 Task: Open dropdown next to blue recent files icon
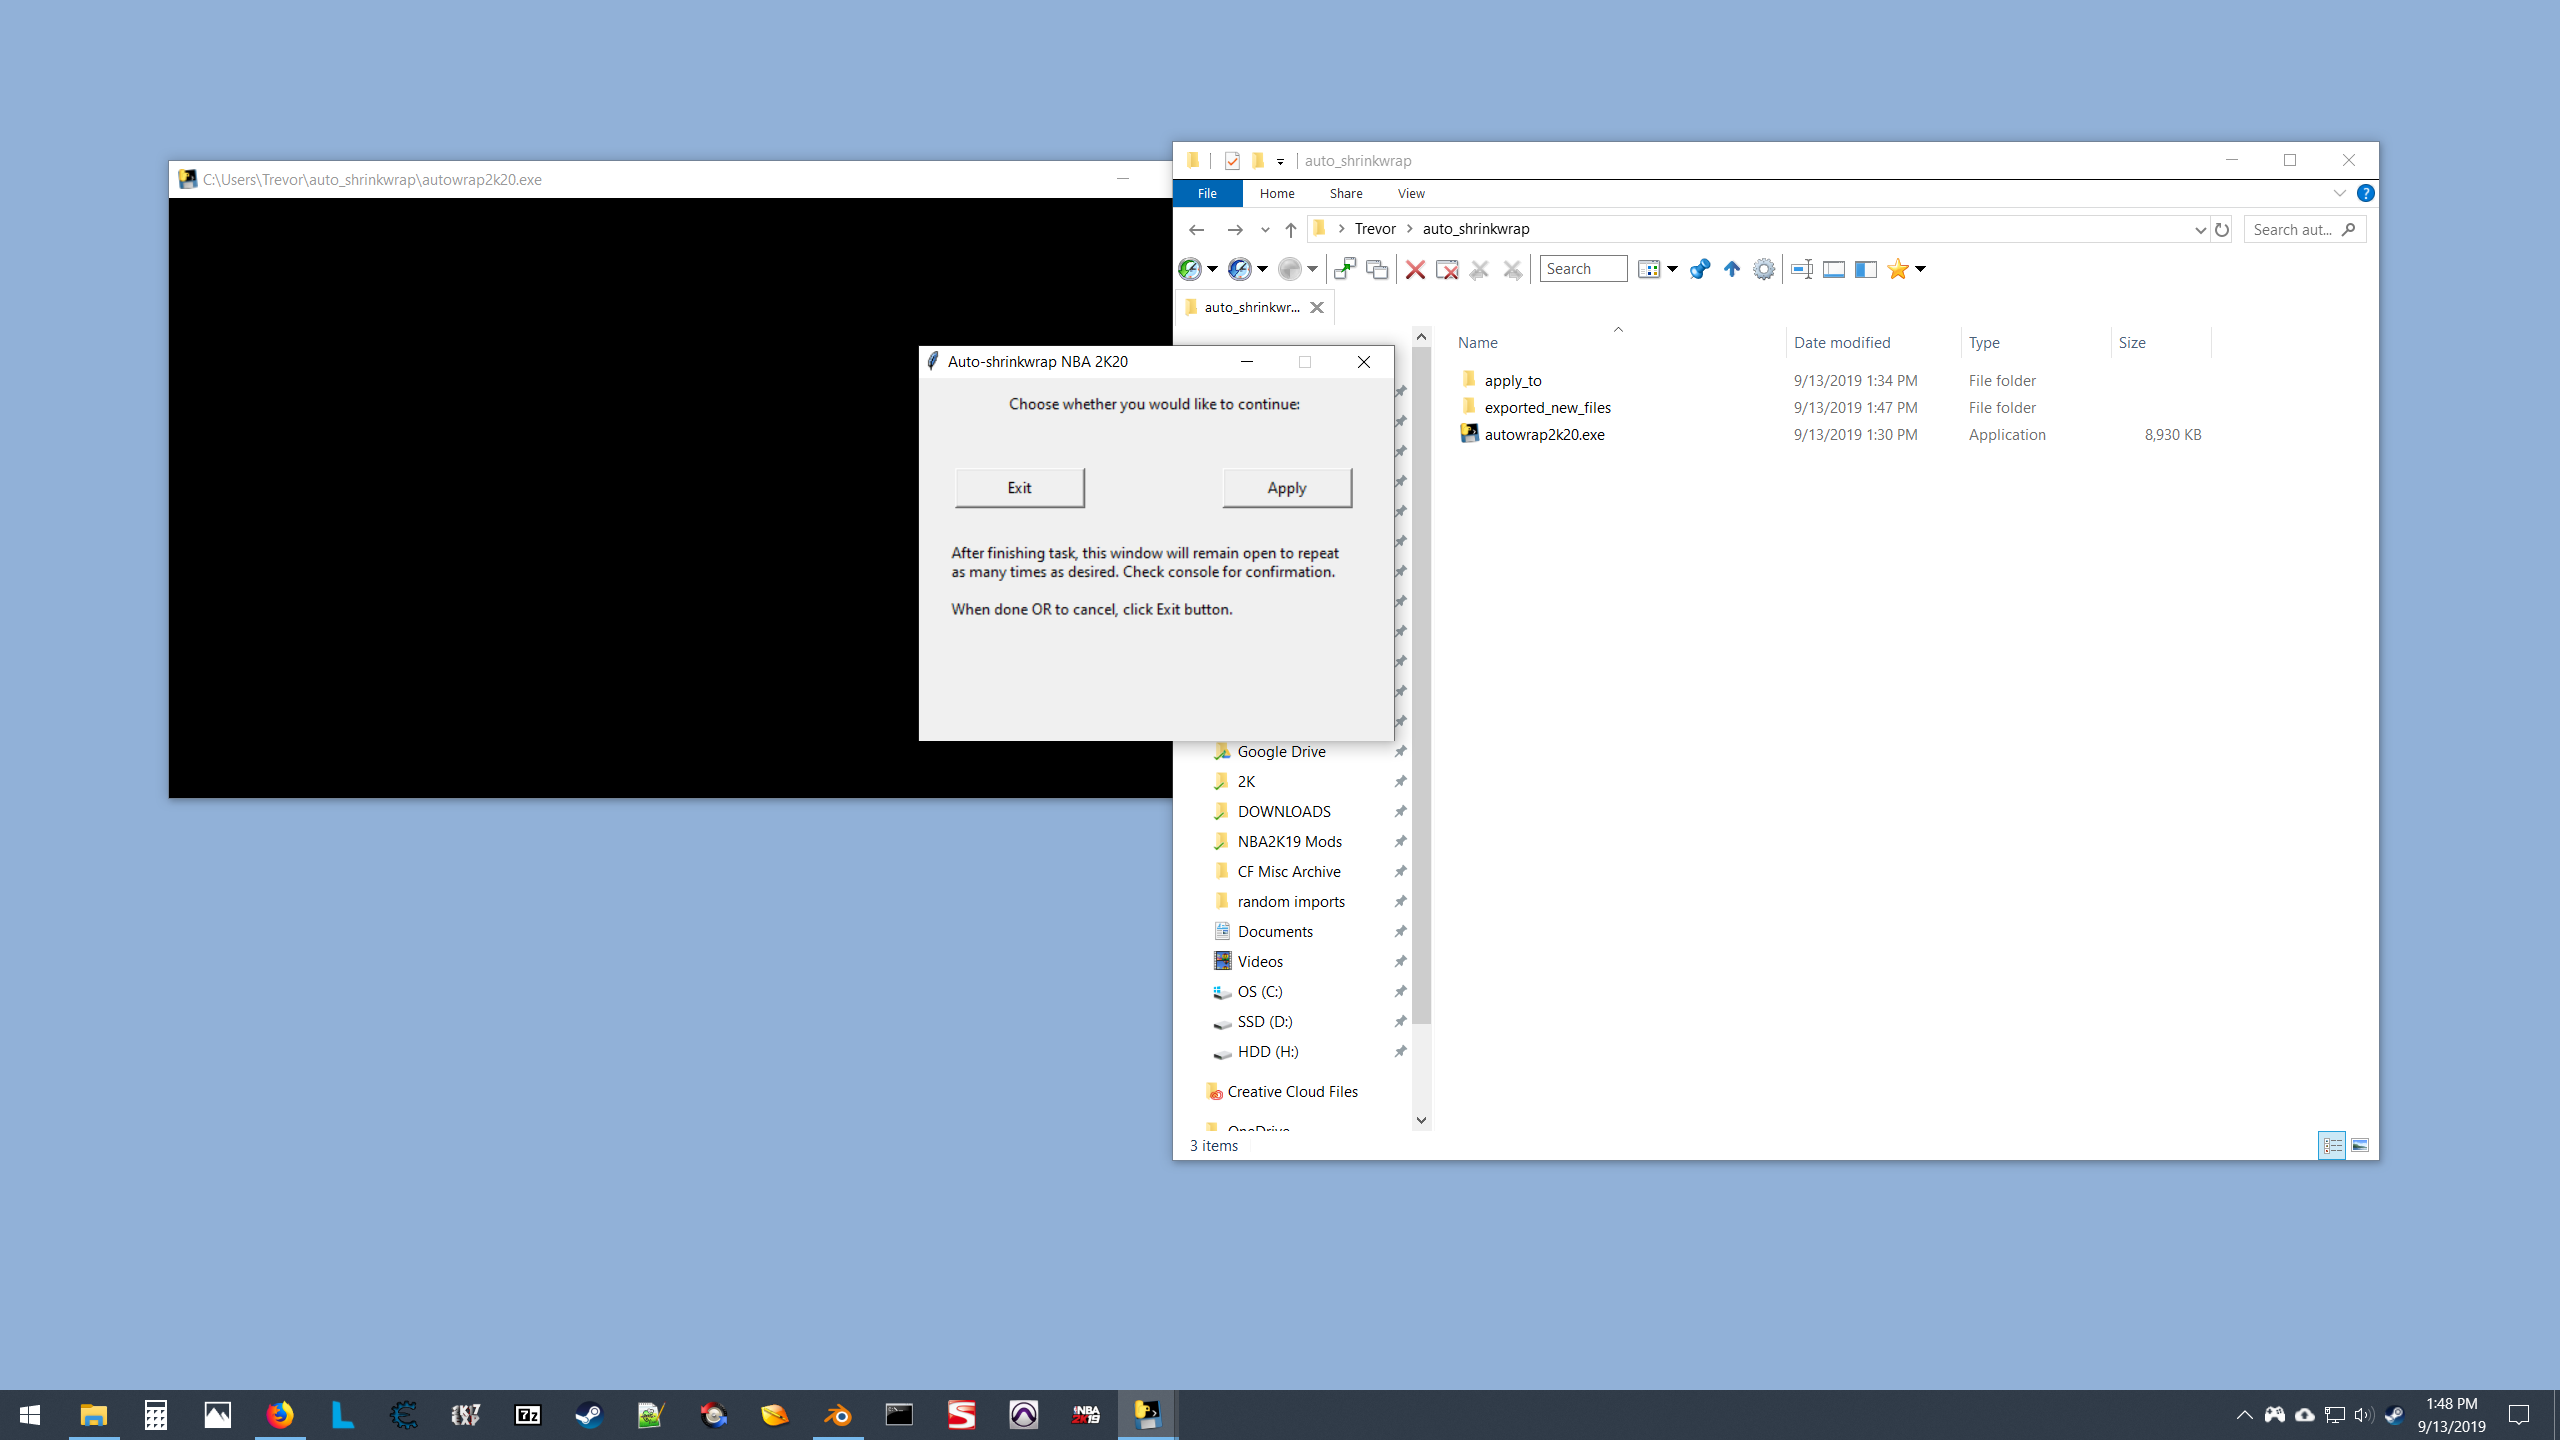point(1262,269)
